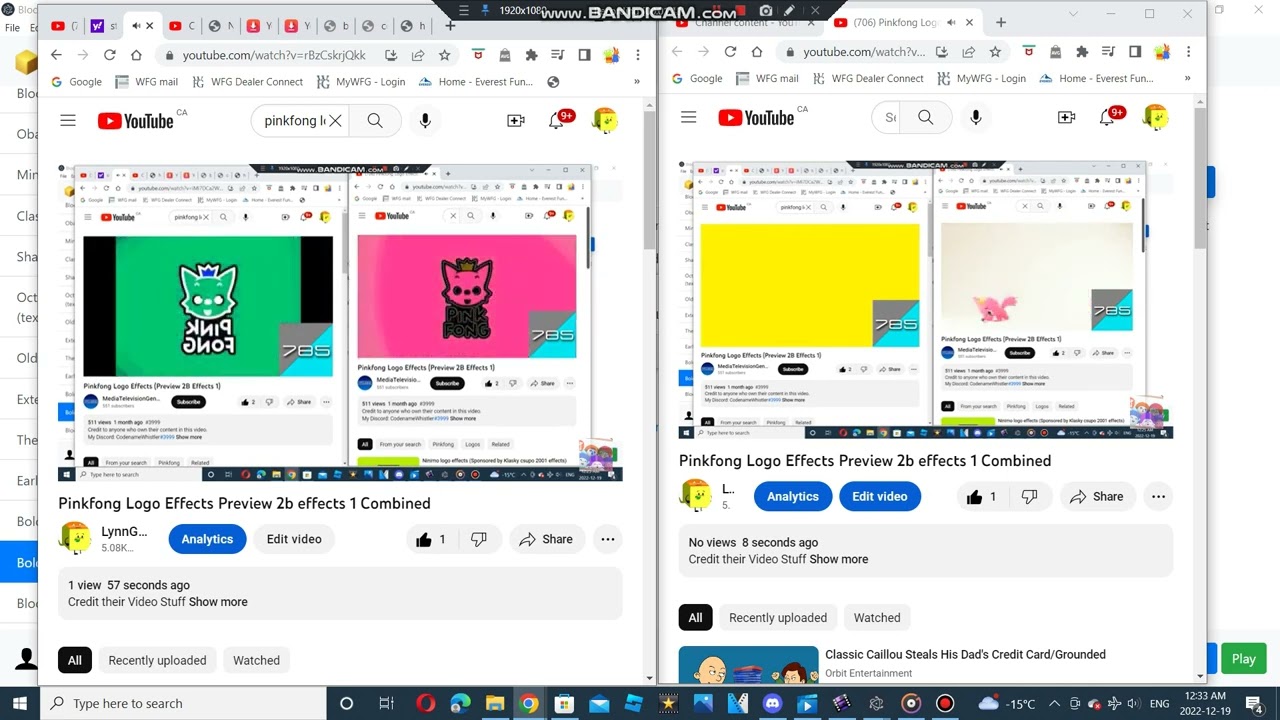1280x720 pixels.
Task: Mute the Pinkfong tab in right Chrome window
Action: tap(950, 22)
